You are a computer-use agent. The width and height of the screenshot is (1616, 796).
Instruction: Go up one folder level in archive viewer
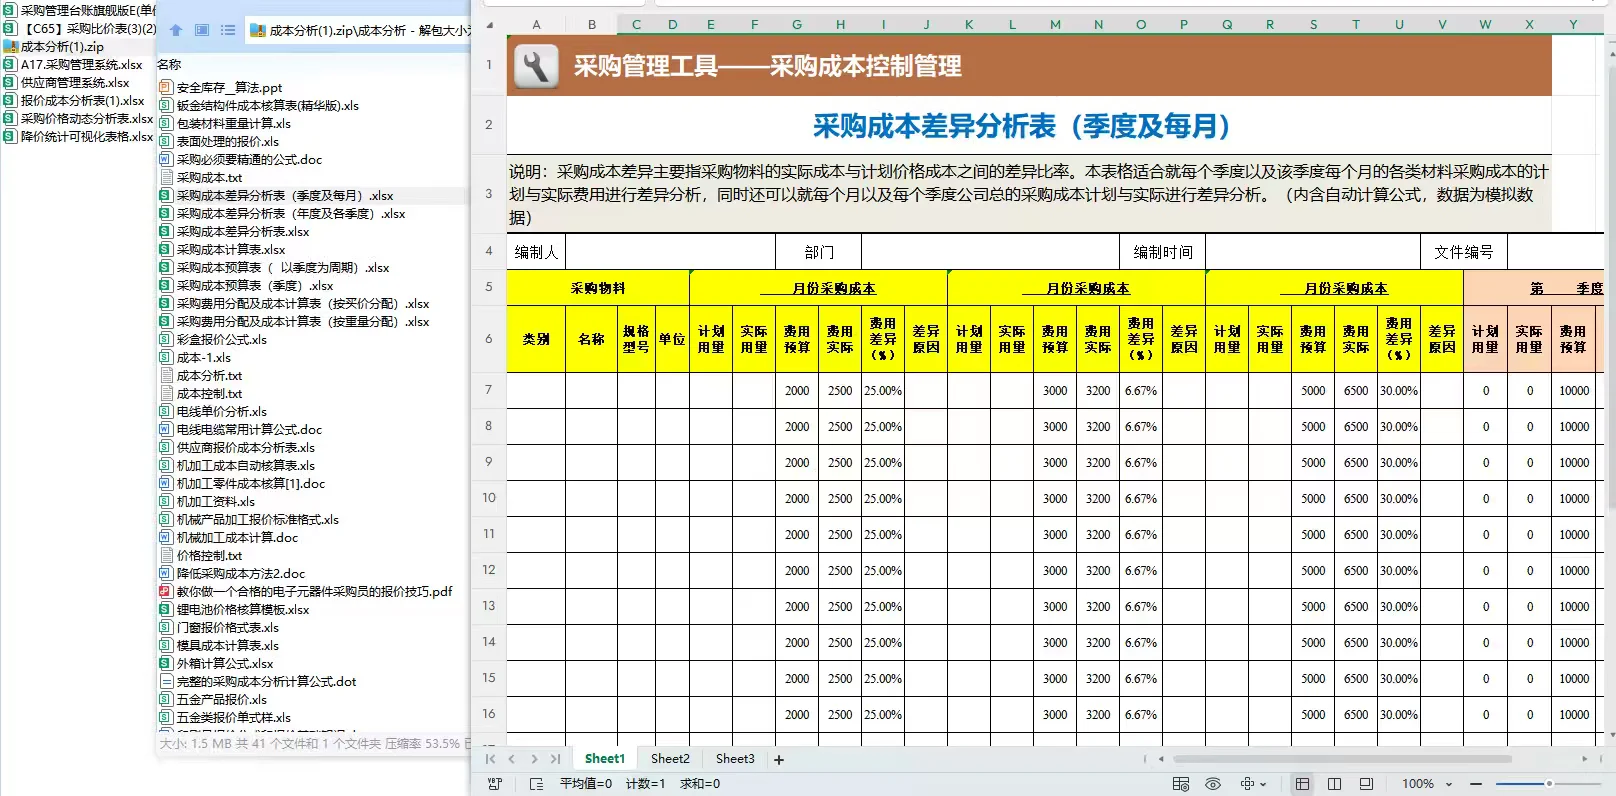(176, 30)
